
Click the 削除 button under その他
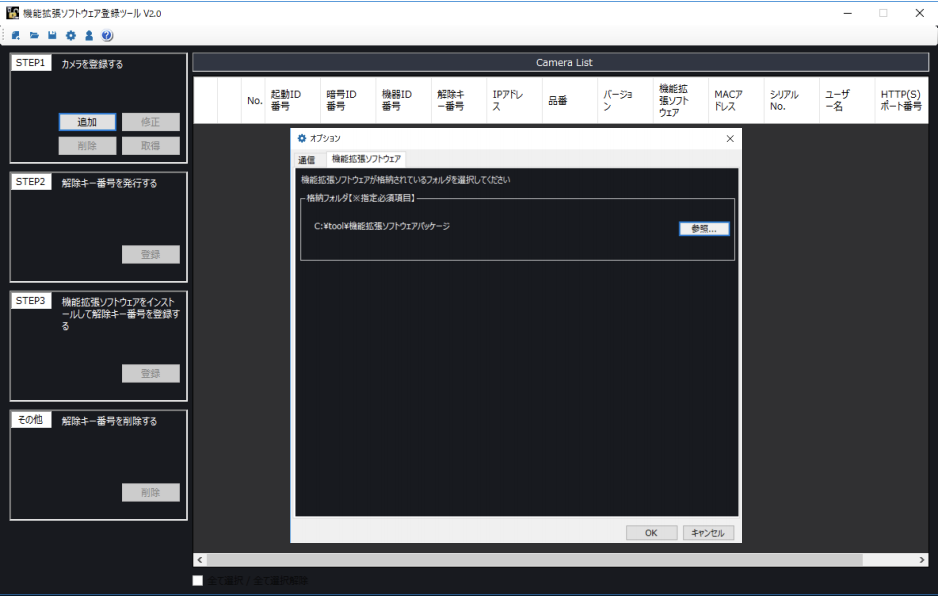click(150, 492)
